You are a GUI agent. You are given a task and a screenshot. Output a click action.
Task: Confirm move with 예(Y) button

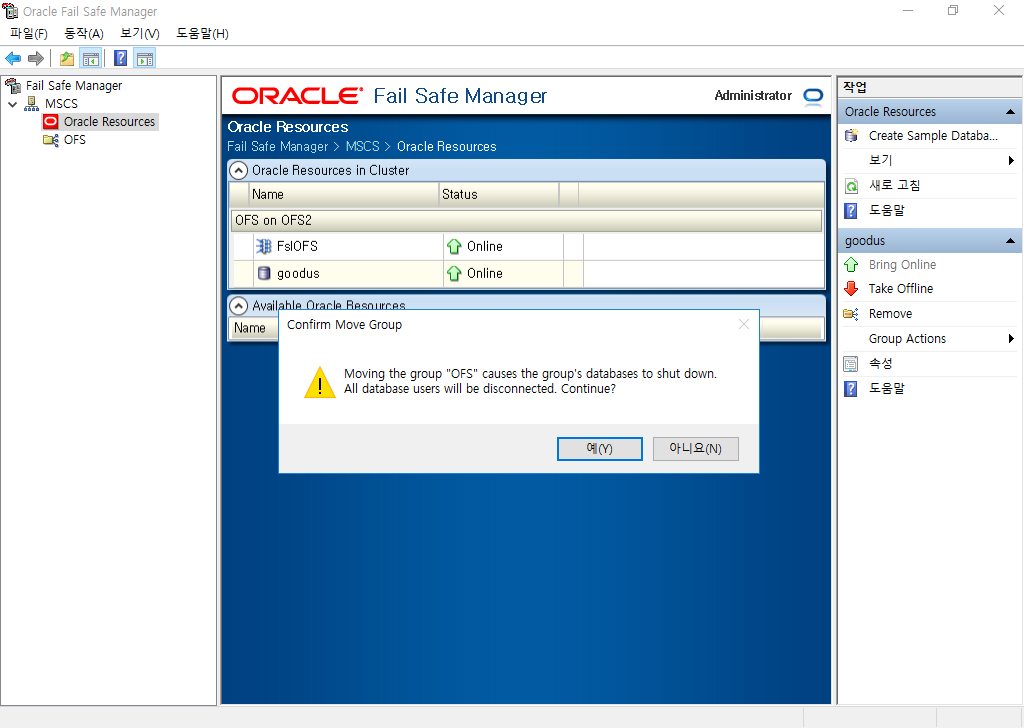pos(600,449)
